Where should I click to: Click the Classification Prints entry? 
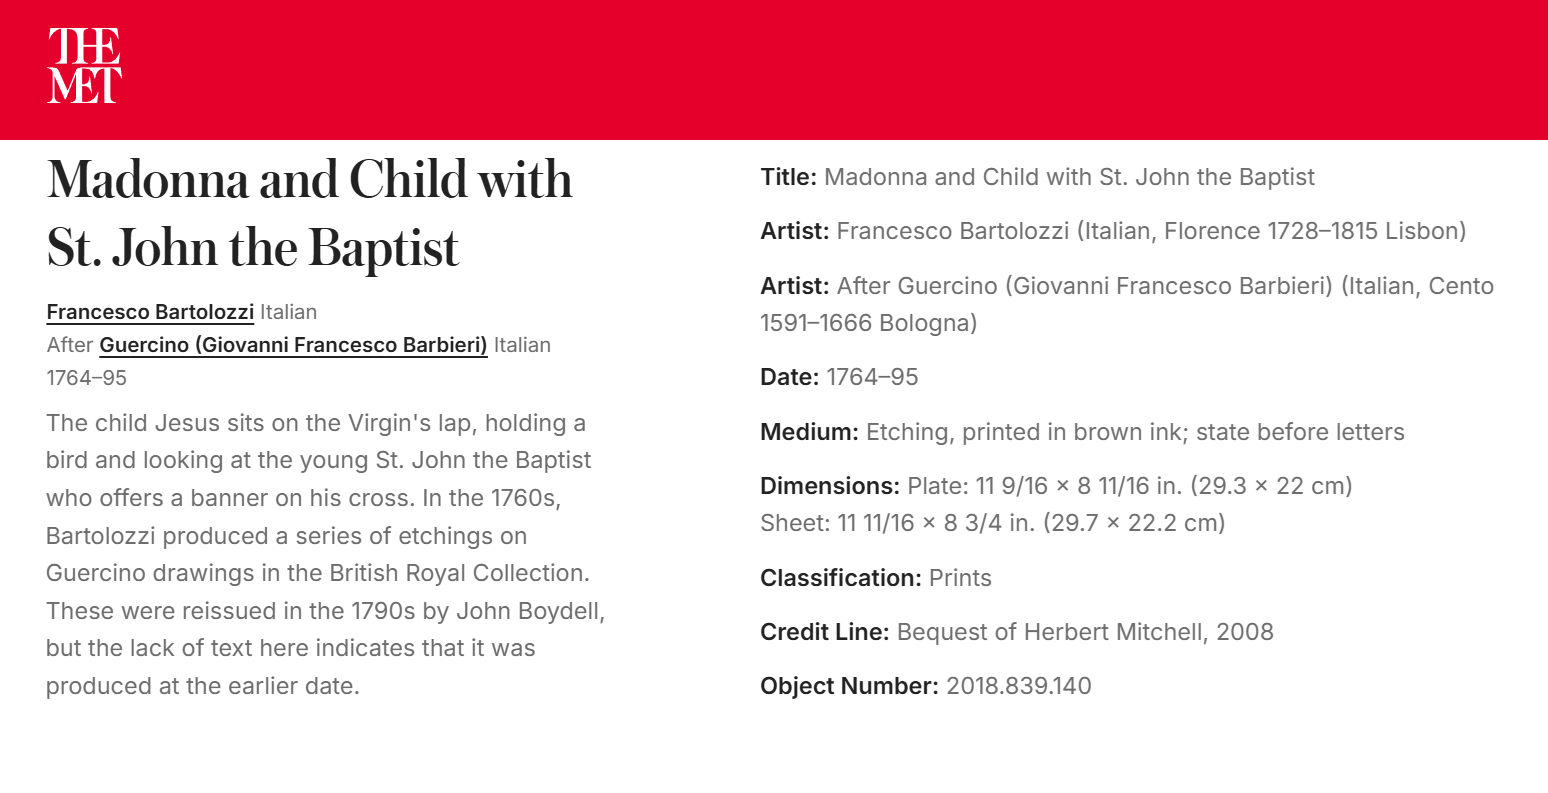pos(876,578)
